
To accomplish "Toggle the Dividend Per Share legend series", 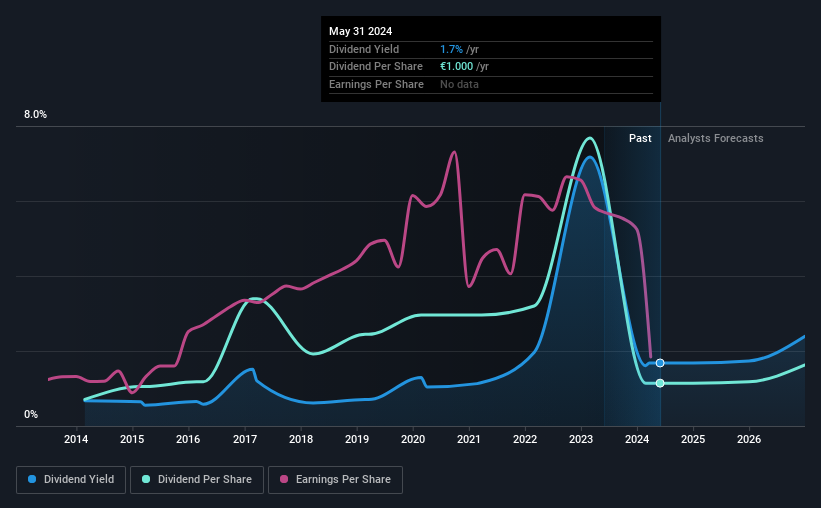I will pyautogui.click(x=197, y=480).
